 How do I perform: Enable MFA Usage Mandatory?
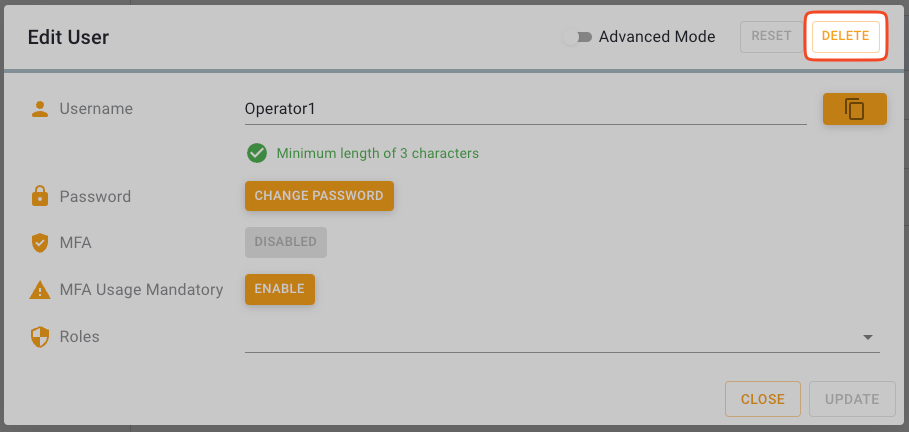pyautogui.click(x=280, y=289)
